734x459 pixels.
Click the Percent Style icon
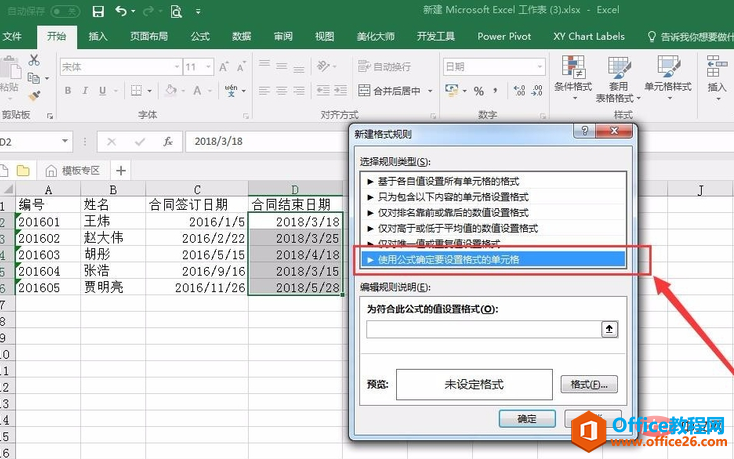tap(478, 91)
